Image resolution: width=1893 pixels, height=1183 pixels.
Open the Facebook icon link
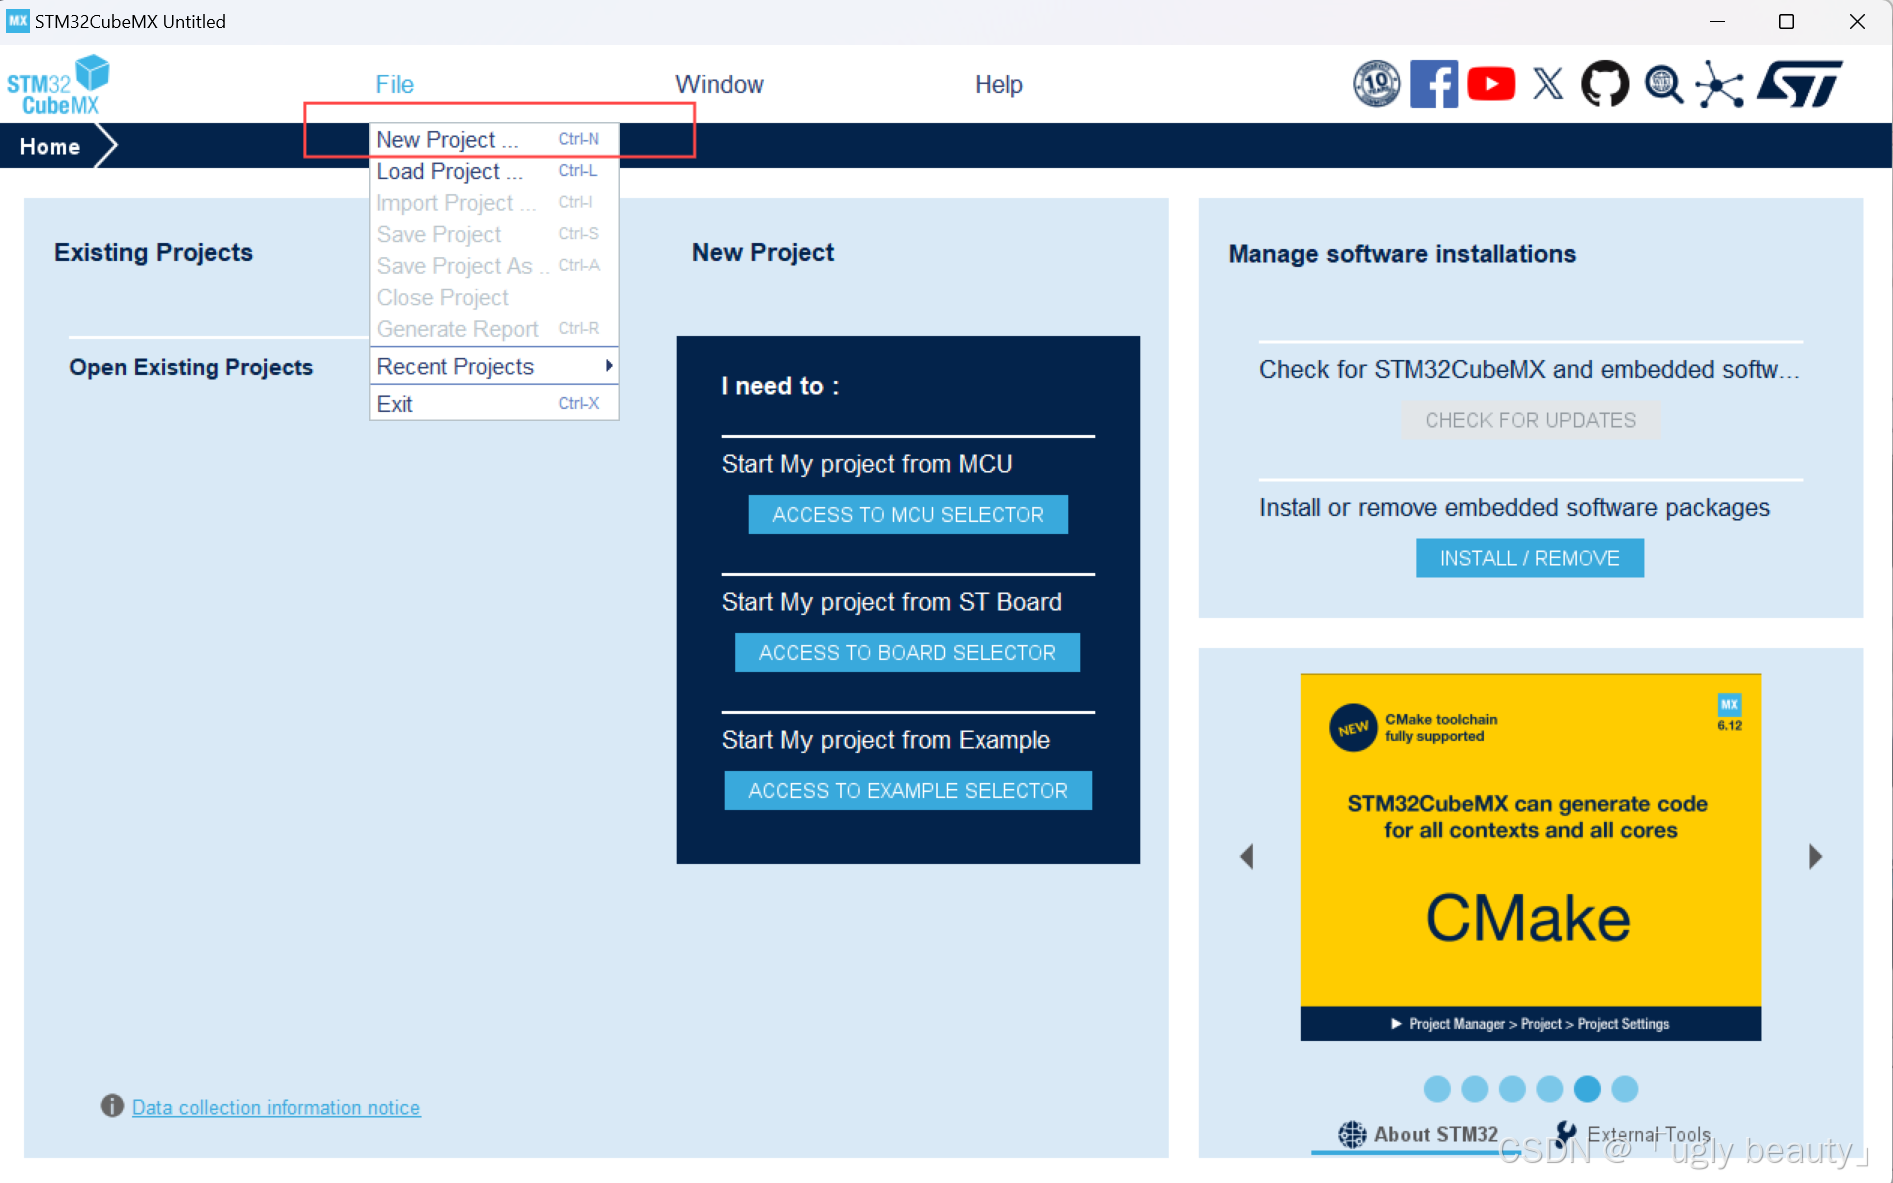click(x=1433, y=84)
